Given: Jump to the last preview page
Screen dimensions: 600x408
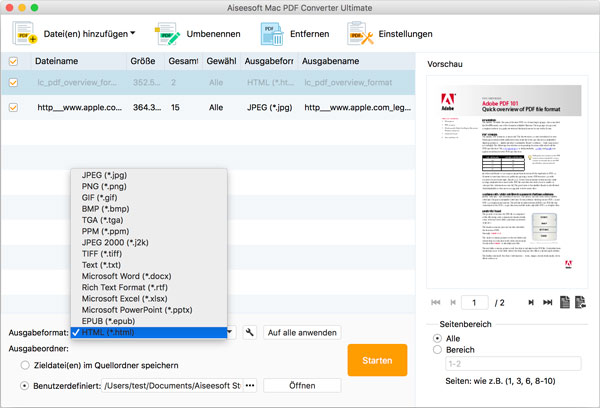Looking at the screenshot, I should pos(546,302).
